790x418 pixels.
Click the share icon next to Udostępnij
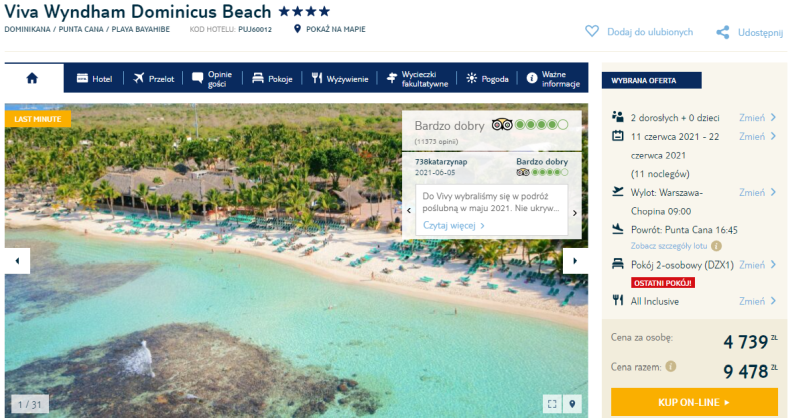(722, 33)
